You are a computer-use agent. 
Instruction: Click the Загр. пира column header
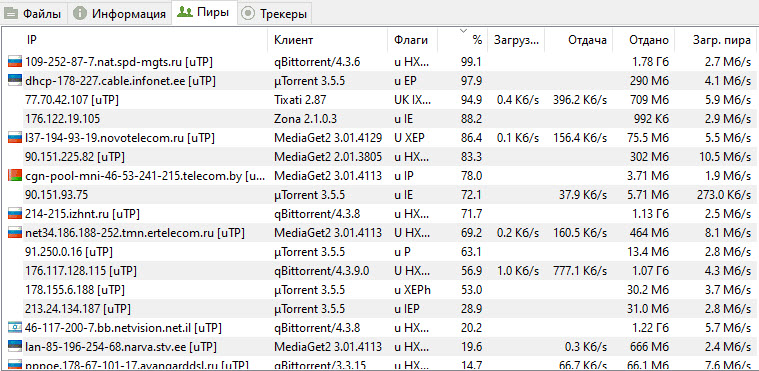(716, 40)
